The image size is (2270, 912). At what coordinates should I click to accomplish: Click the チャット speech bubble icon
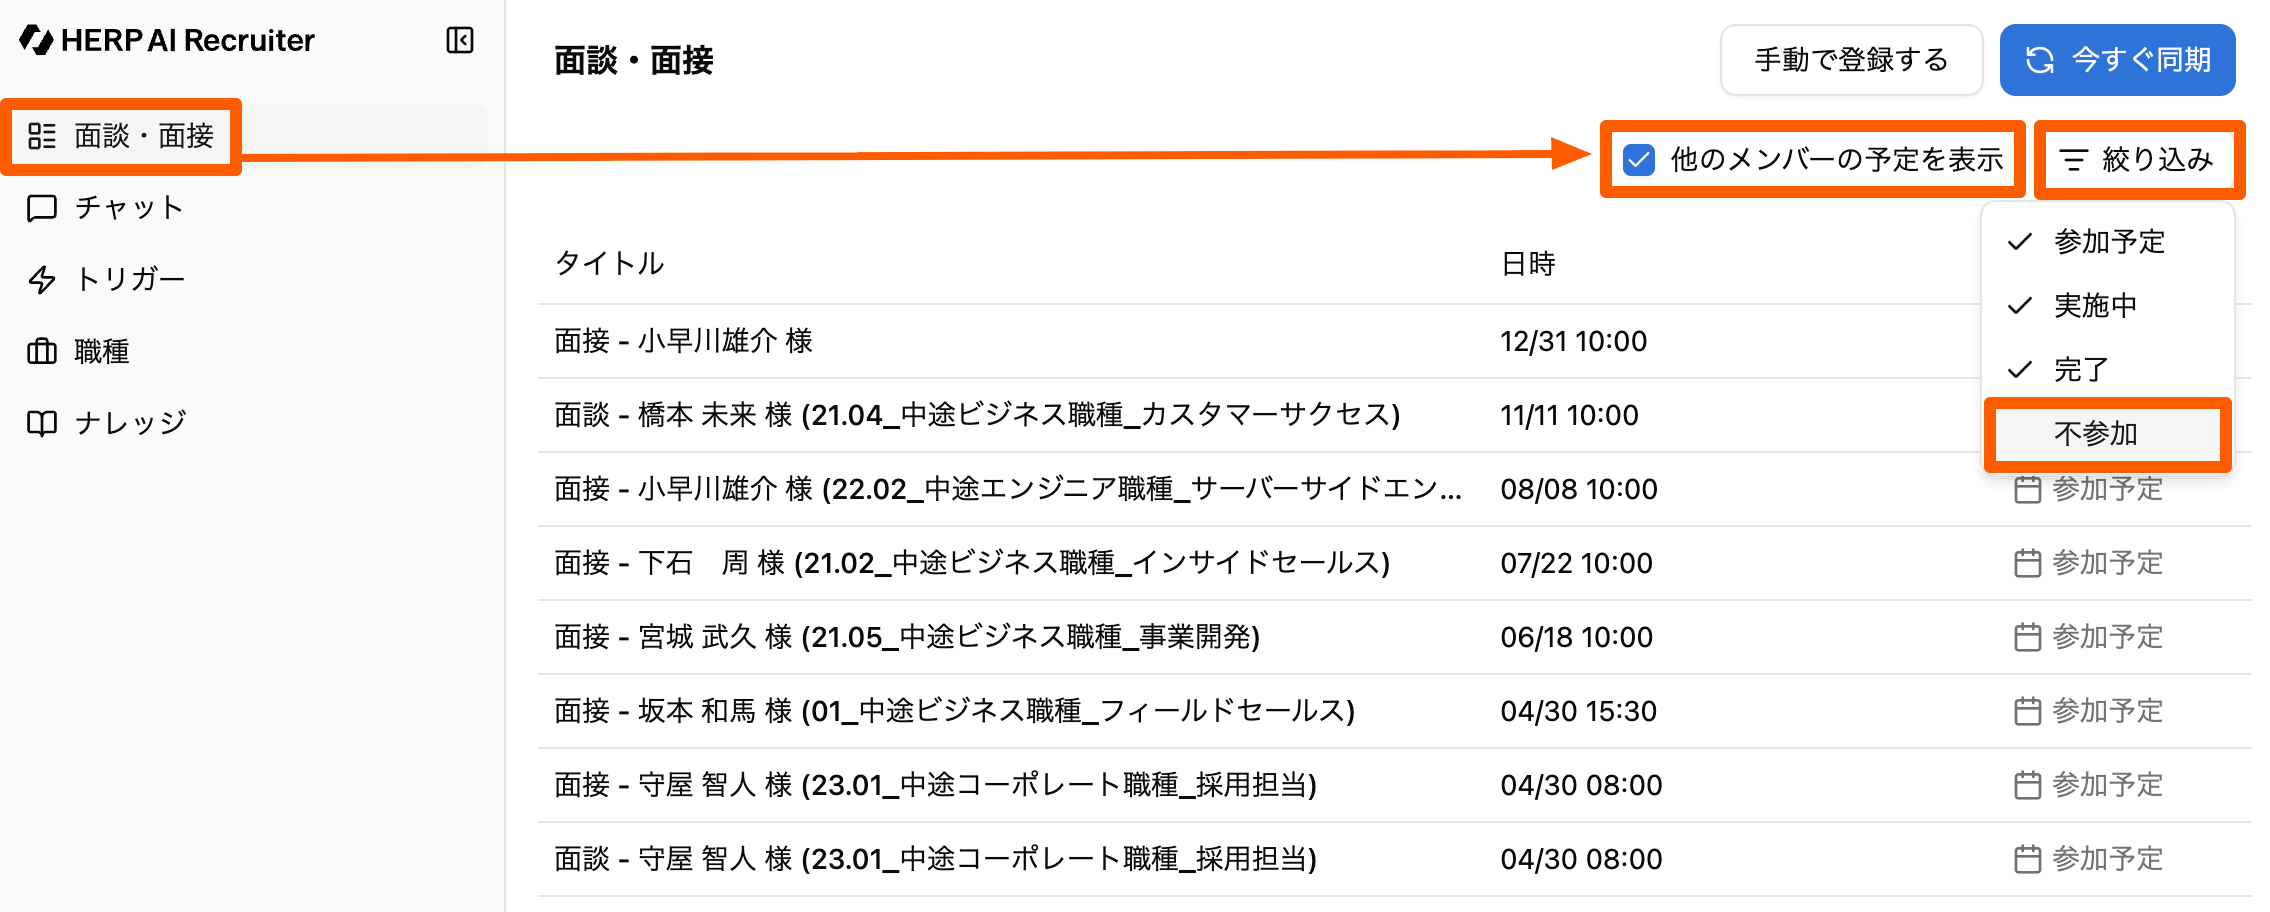pos(42,208)
